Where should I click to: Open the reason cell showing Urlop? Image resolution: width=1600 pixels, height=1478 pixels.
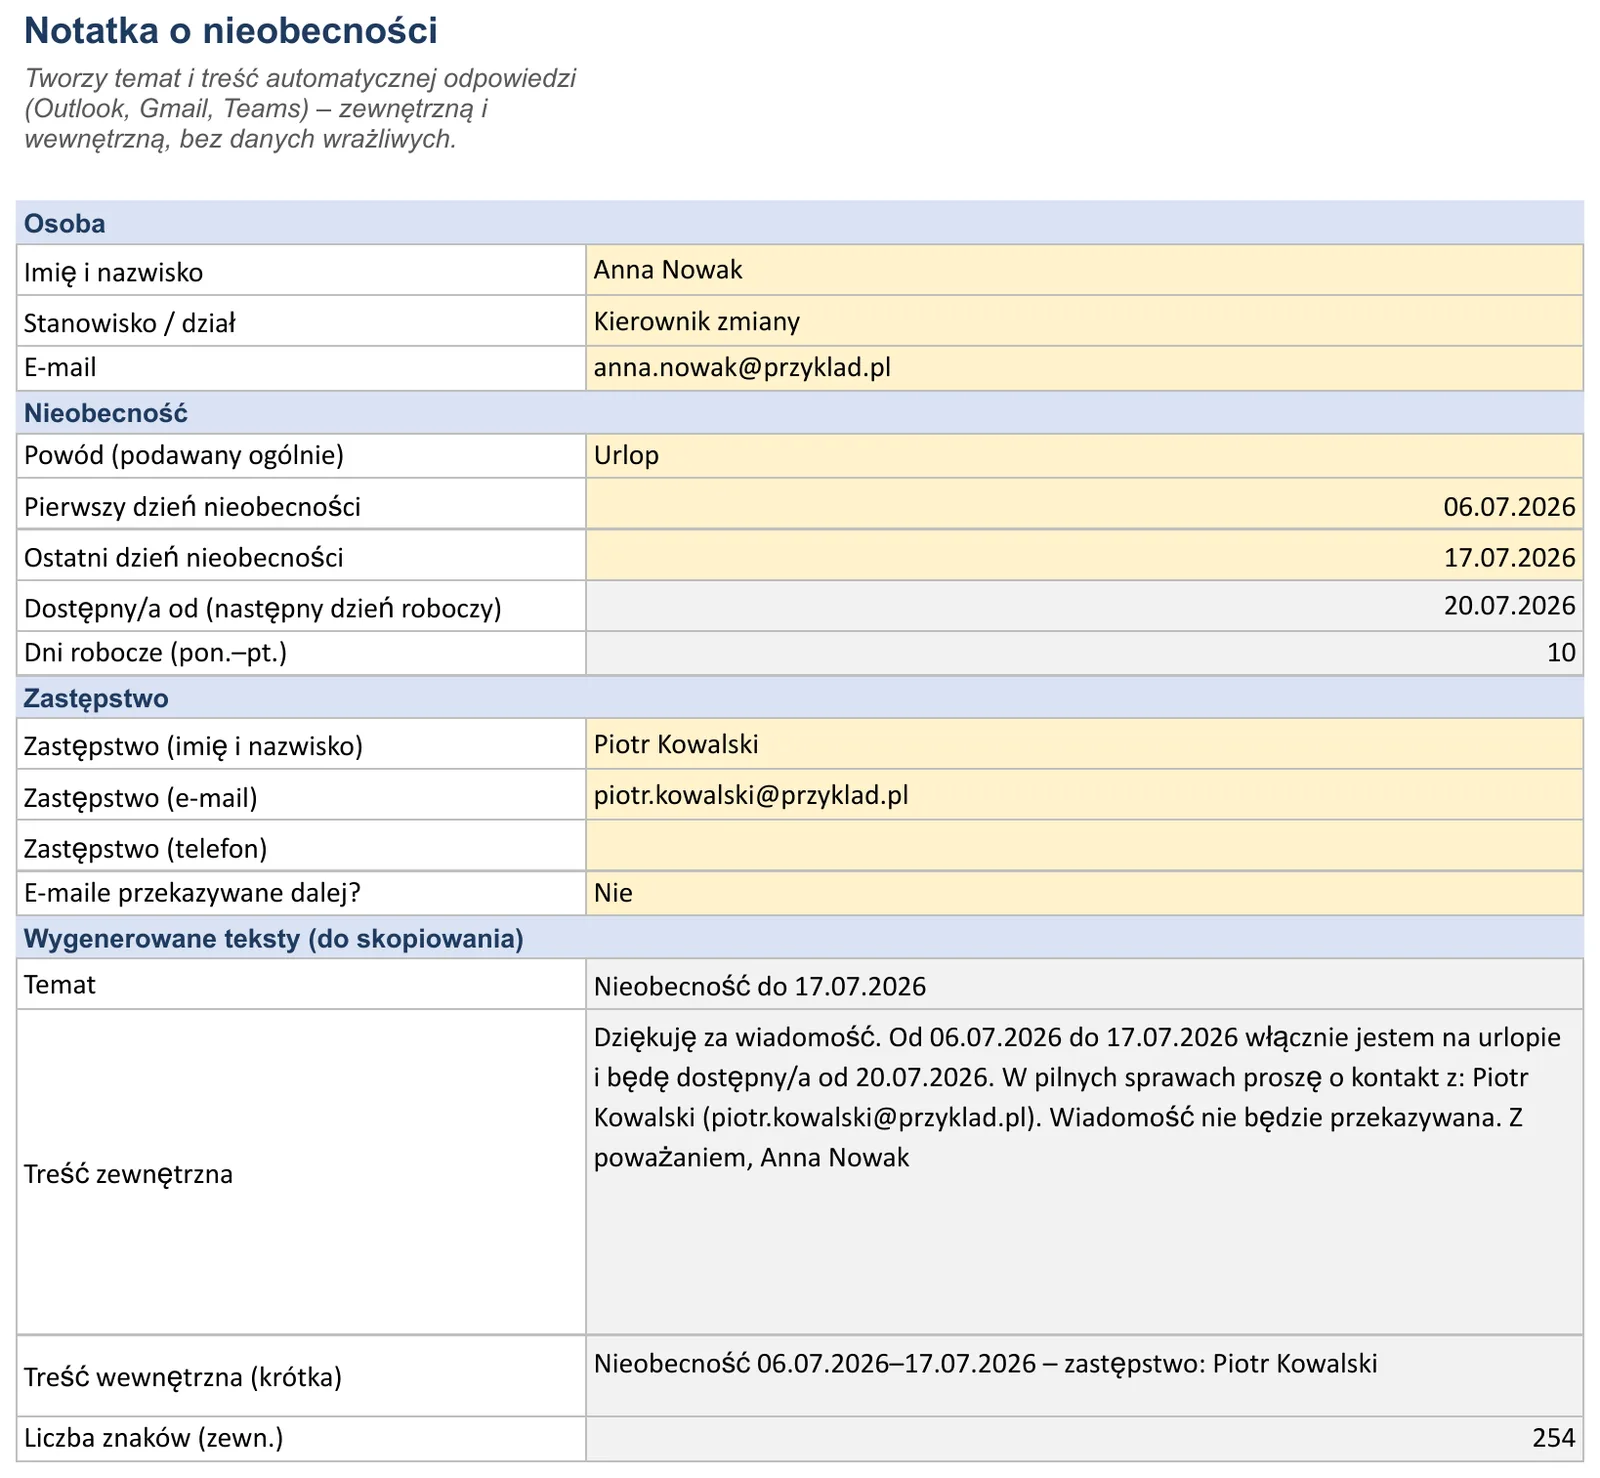(x=1084, y=456)
